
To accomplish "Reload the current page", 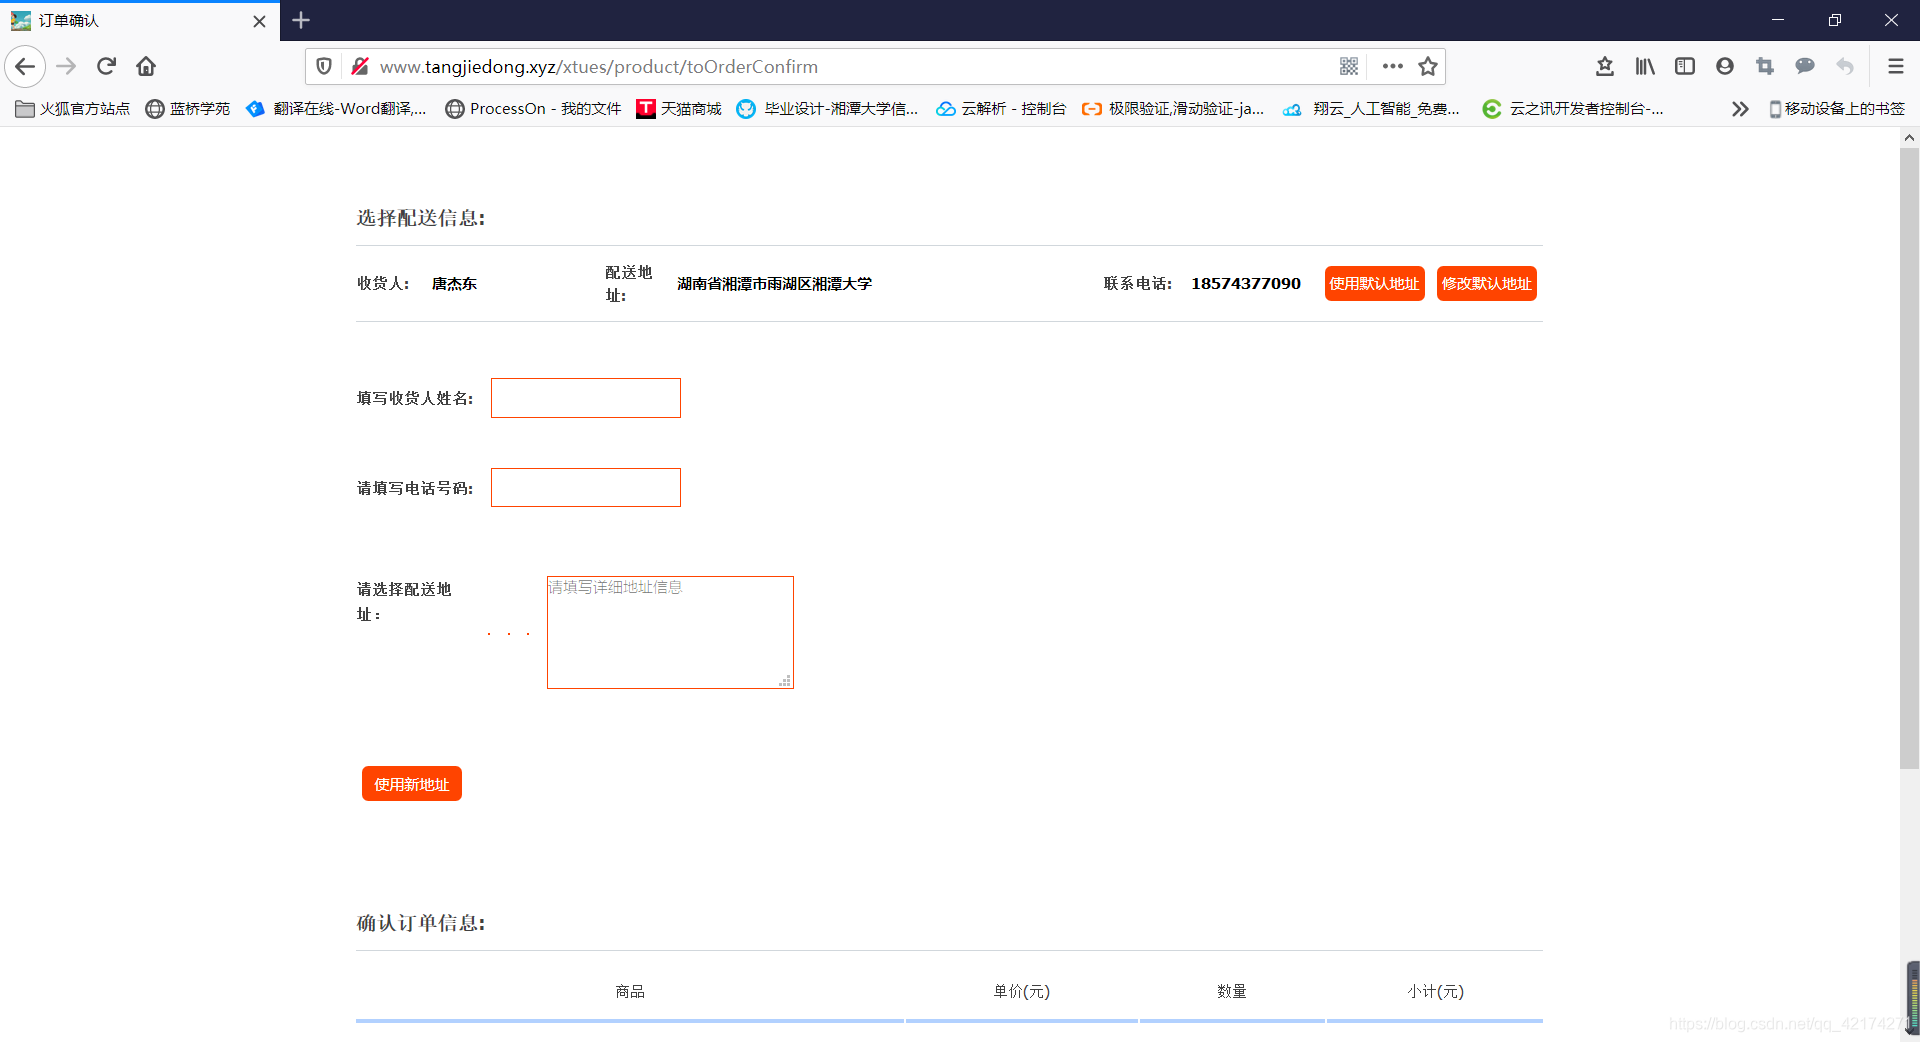I will point(106,67).
